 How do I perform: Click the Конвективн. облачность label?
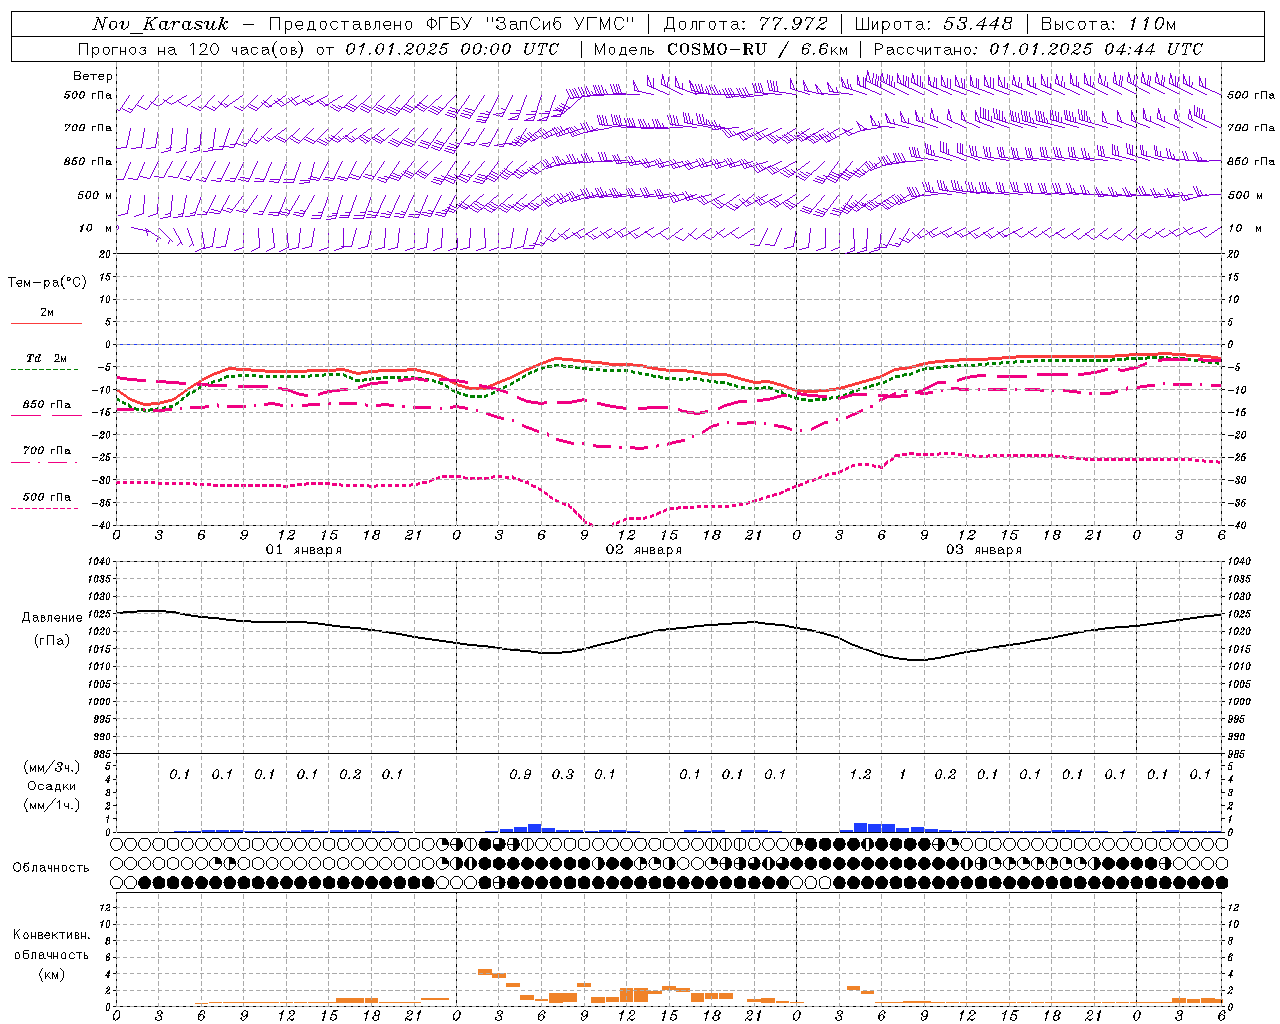[51, 944]
